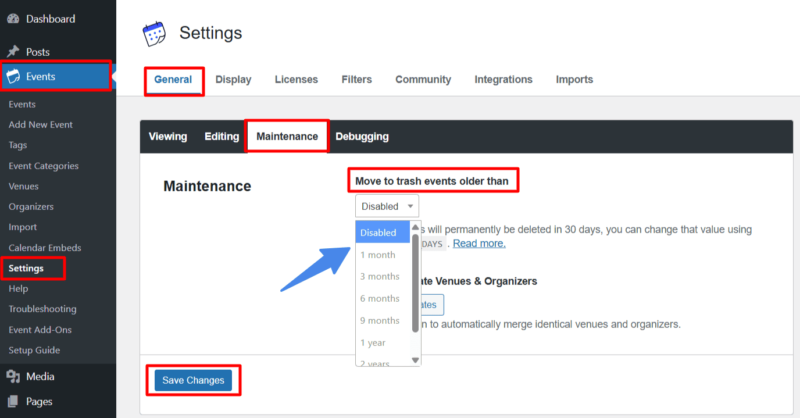
Task: Open Event Add-Ons in sidebar
Action: [x=40, y=330]
